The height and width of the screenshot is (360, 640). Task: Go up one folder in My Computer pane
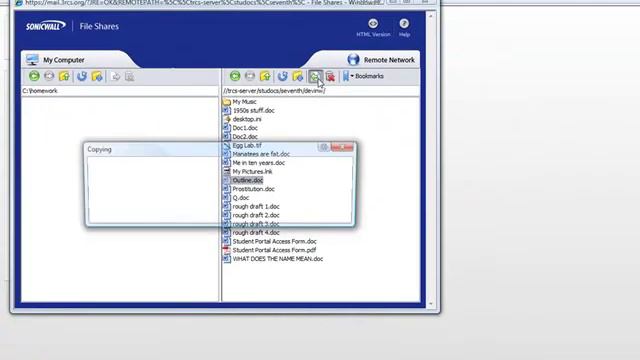click(64, 76)
